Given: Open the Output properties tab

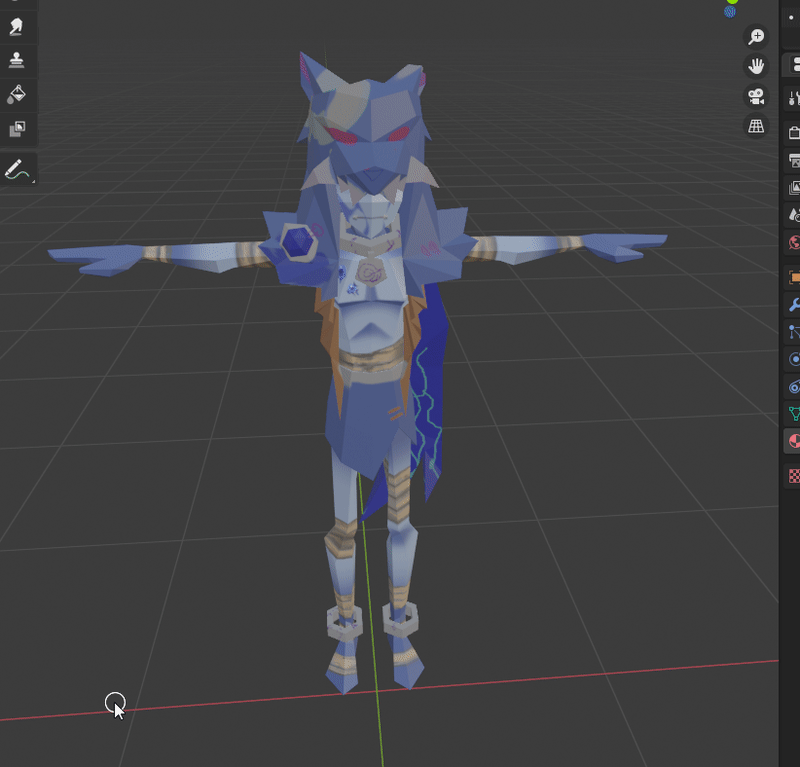Looking at the screenshot, I should (793, 161).
